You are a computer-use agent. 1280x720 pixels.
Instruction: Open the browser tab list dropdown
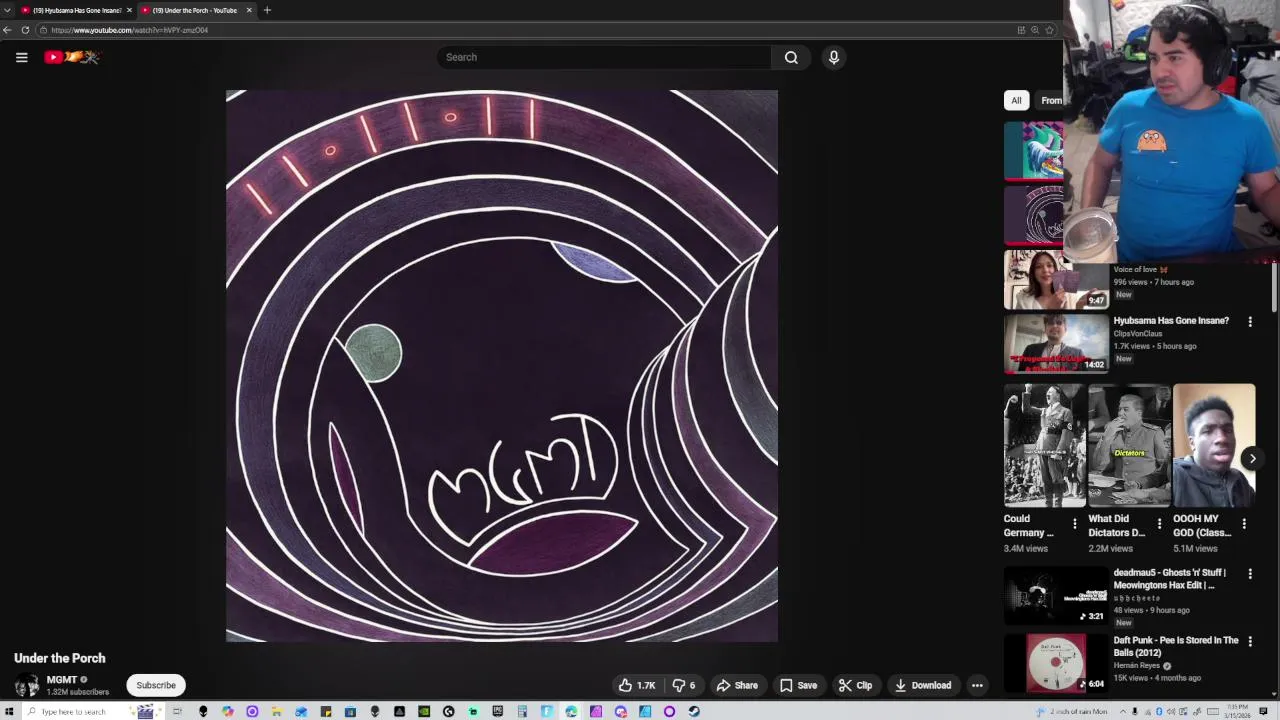[x=7, y=10]
